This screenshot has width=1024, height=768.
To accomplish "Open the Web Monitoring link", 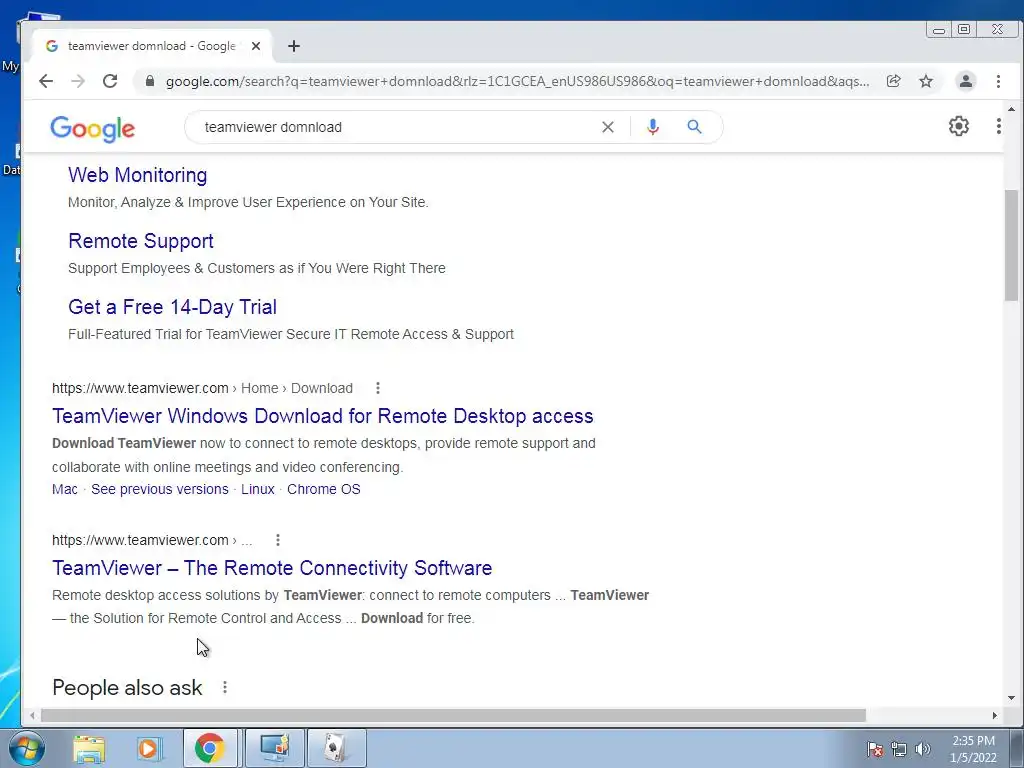I will click(x=137, y=175).
